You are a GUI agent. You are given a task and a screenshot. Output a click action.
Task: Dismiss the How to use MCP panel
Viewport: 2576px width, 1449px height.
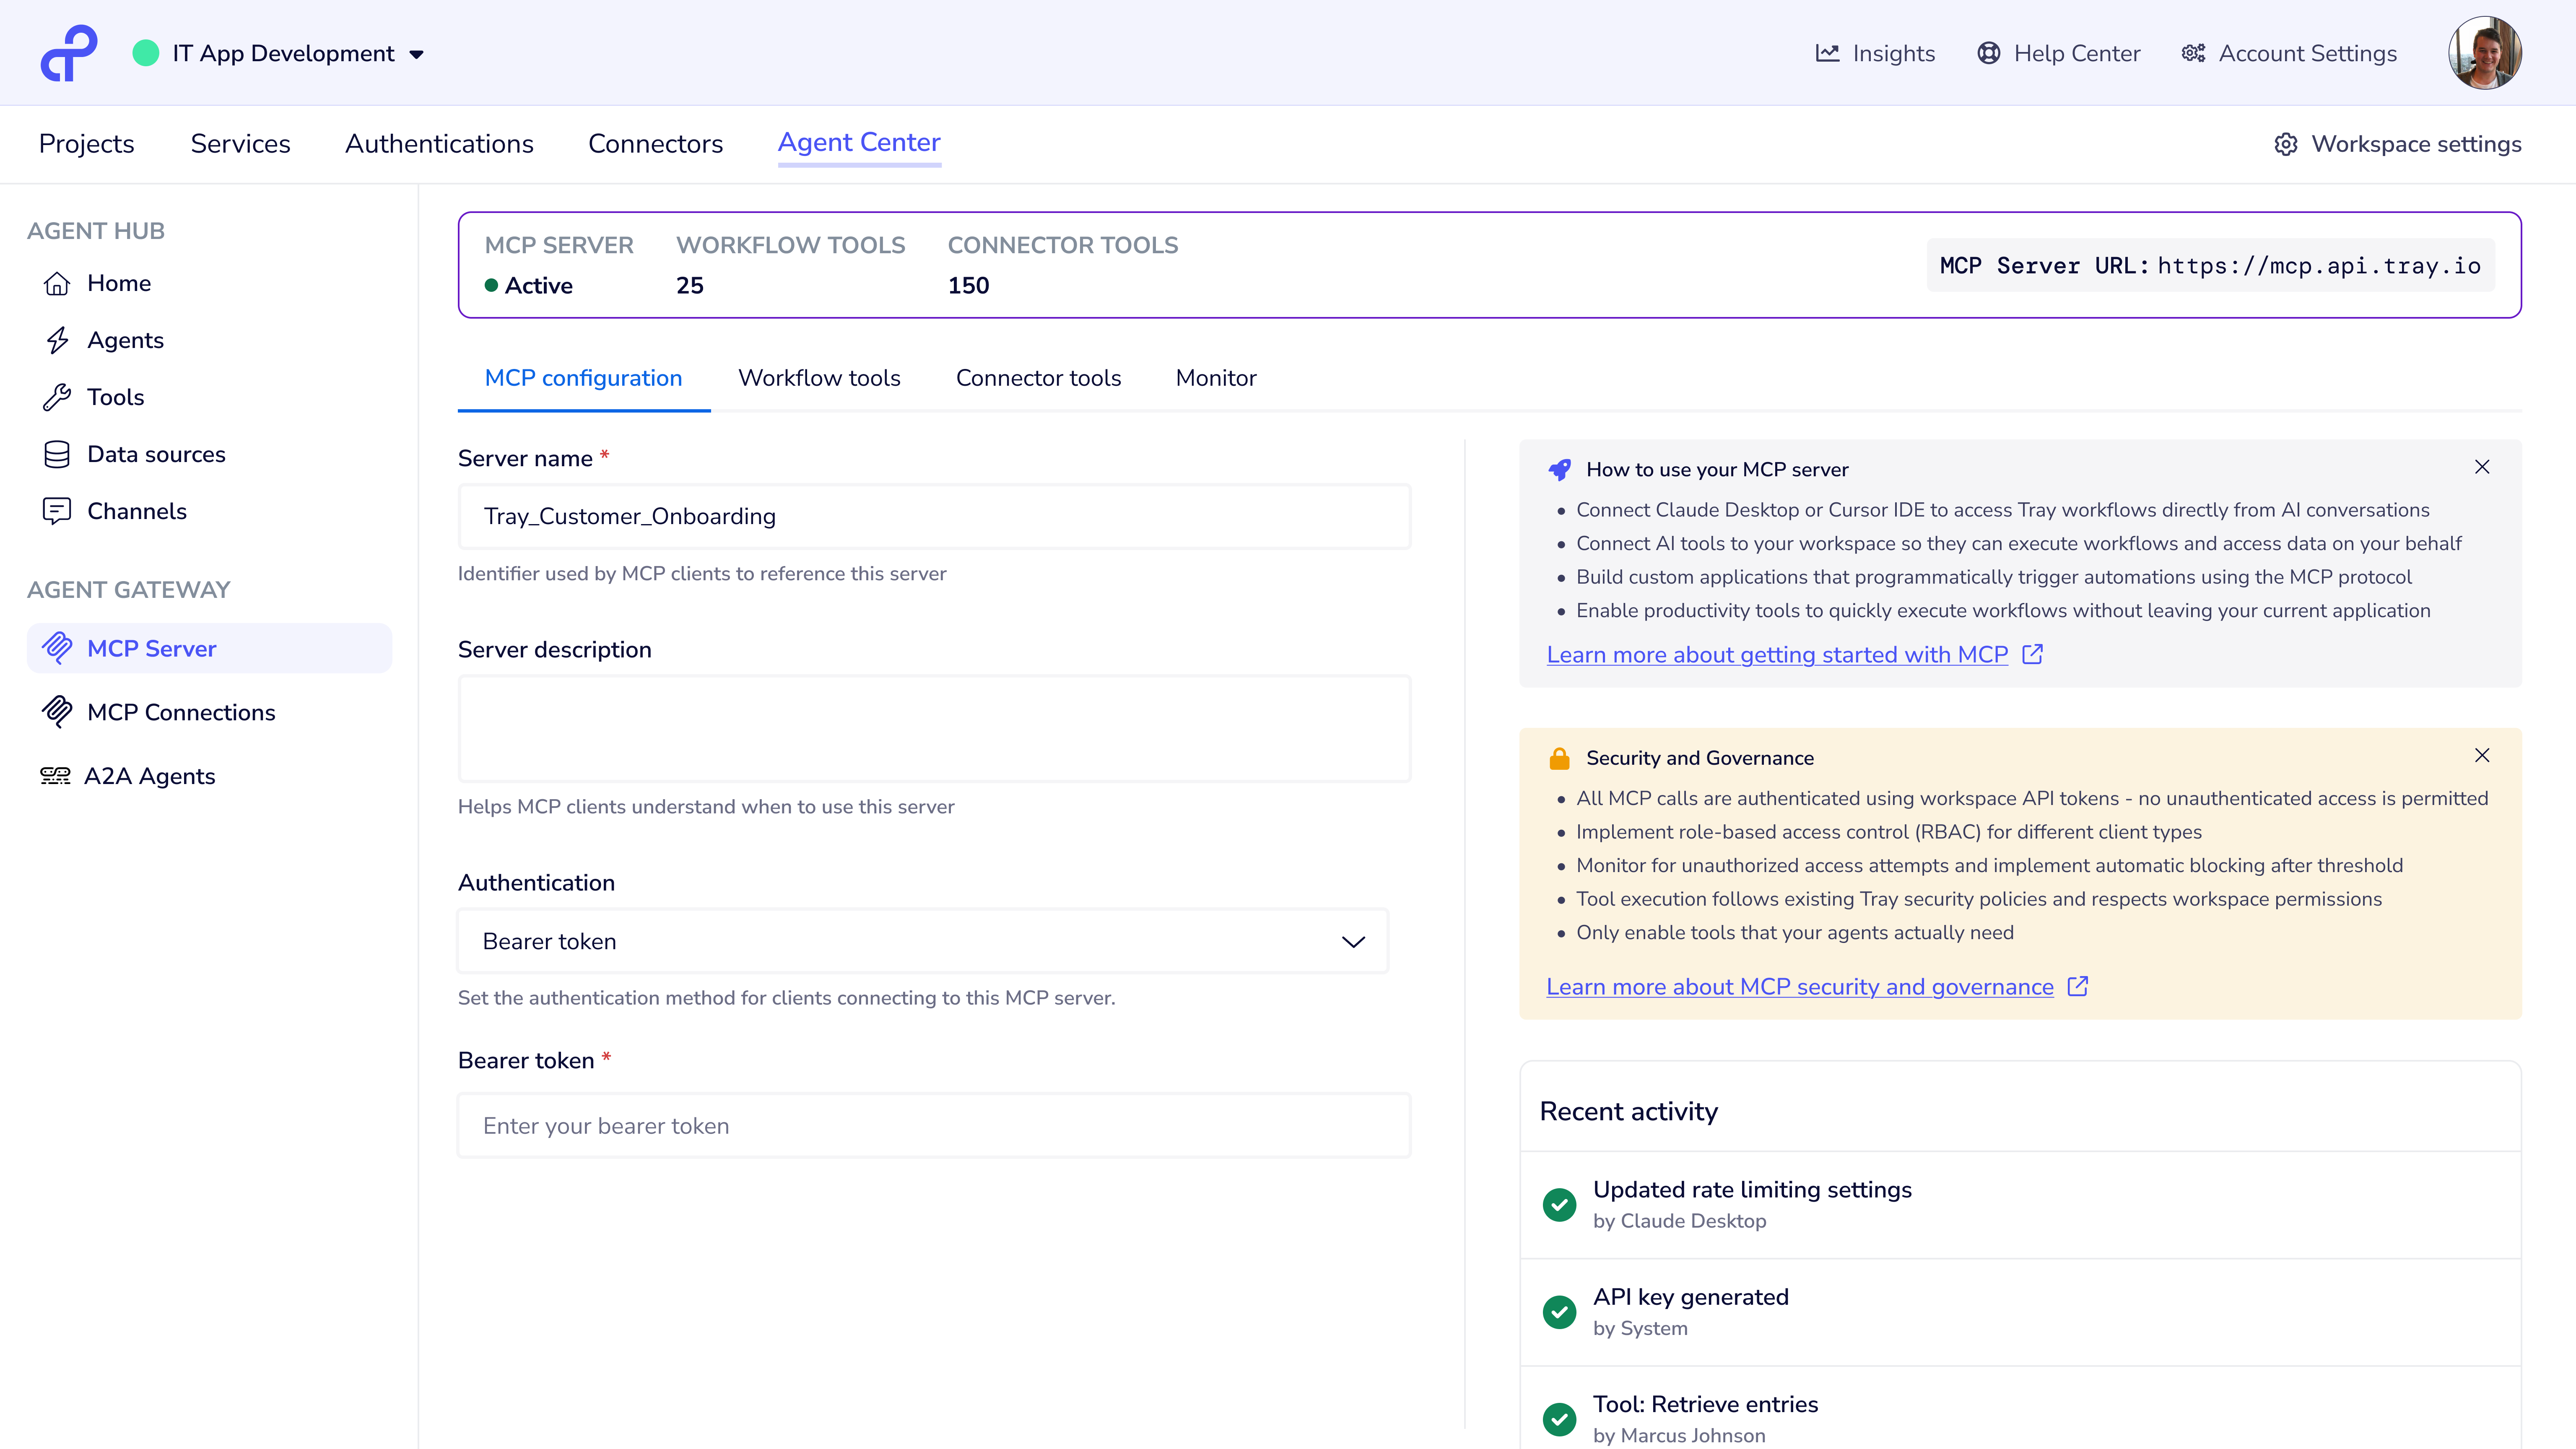(2482, 467)
